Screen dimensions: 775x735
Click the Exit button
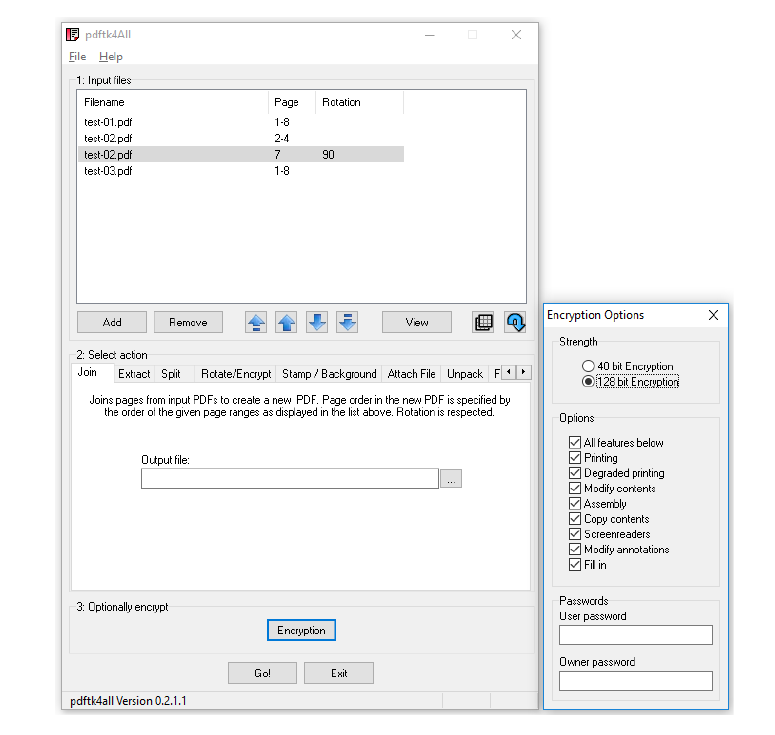[339, 673]
